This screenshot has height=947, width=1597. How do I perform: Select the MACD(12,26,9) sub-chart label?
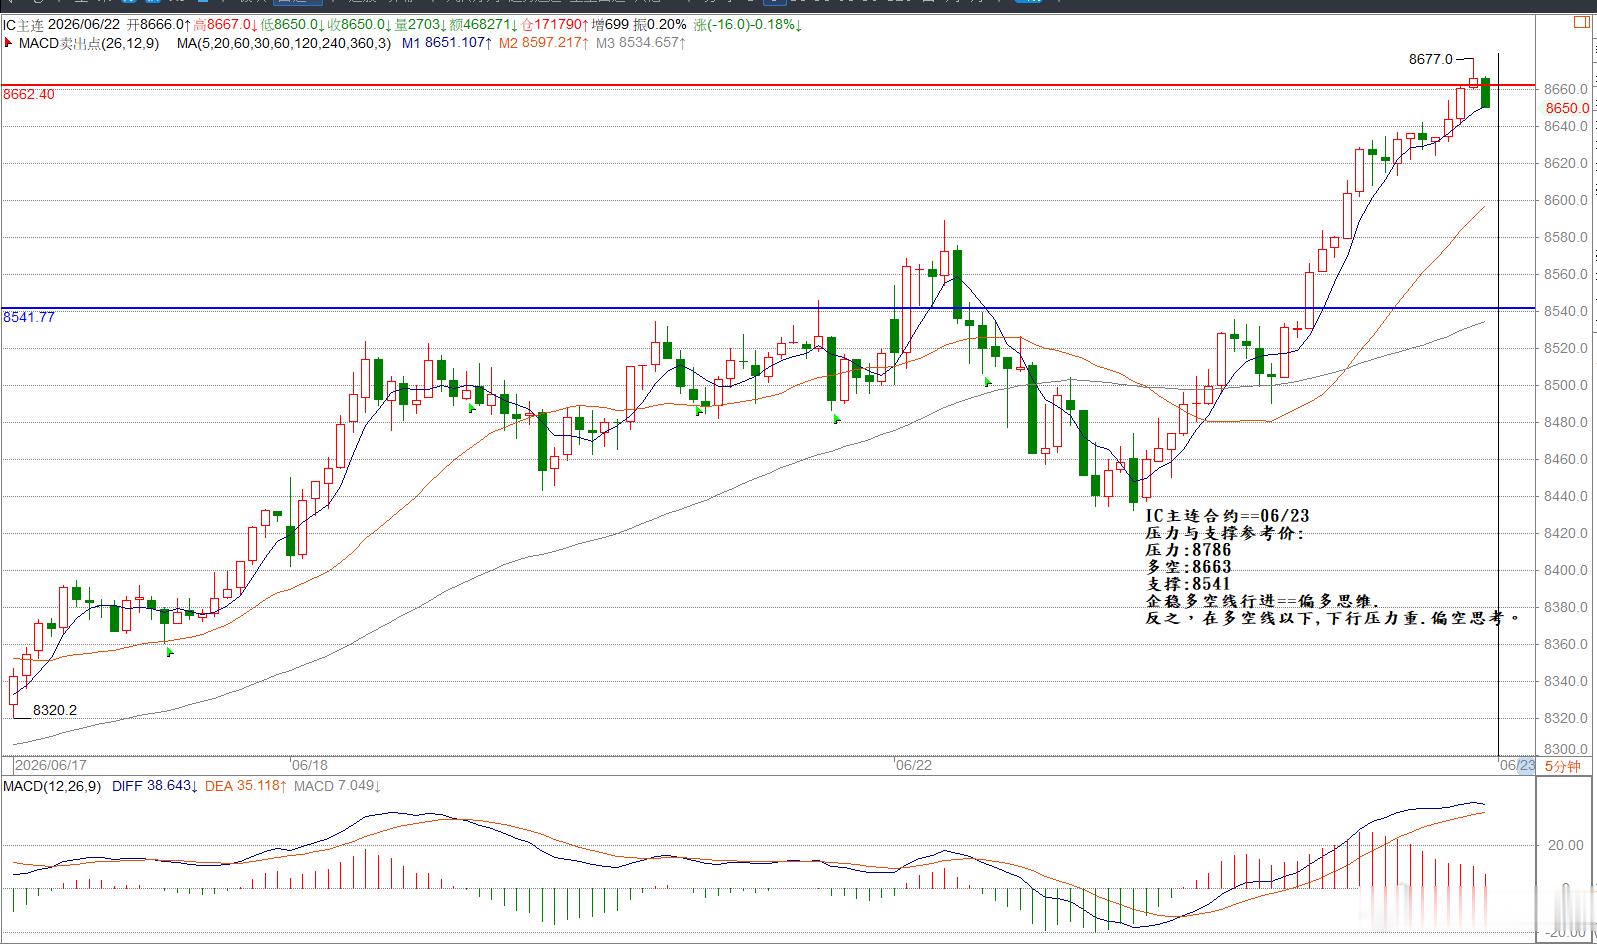(52, 787)
